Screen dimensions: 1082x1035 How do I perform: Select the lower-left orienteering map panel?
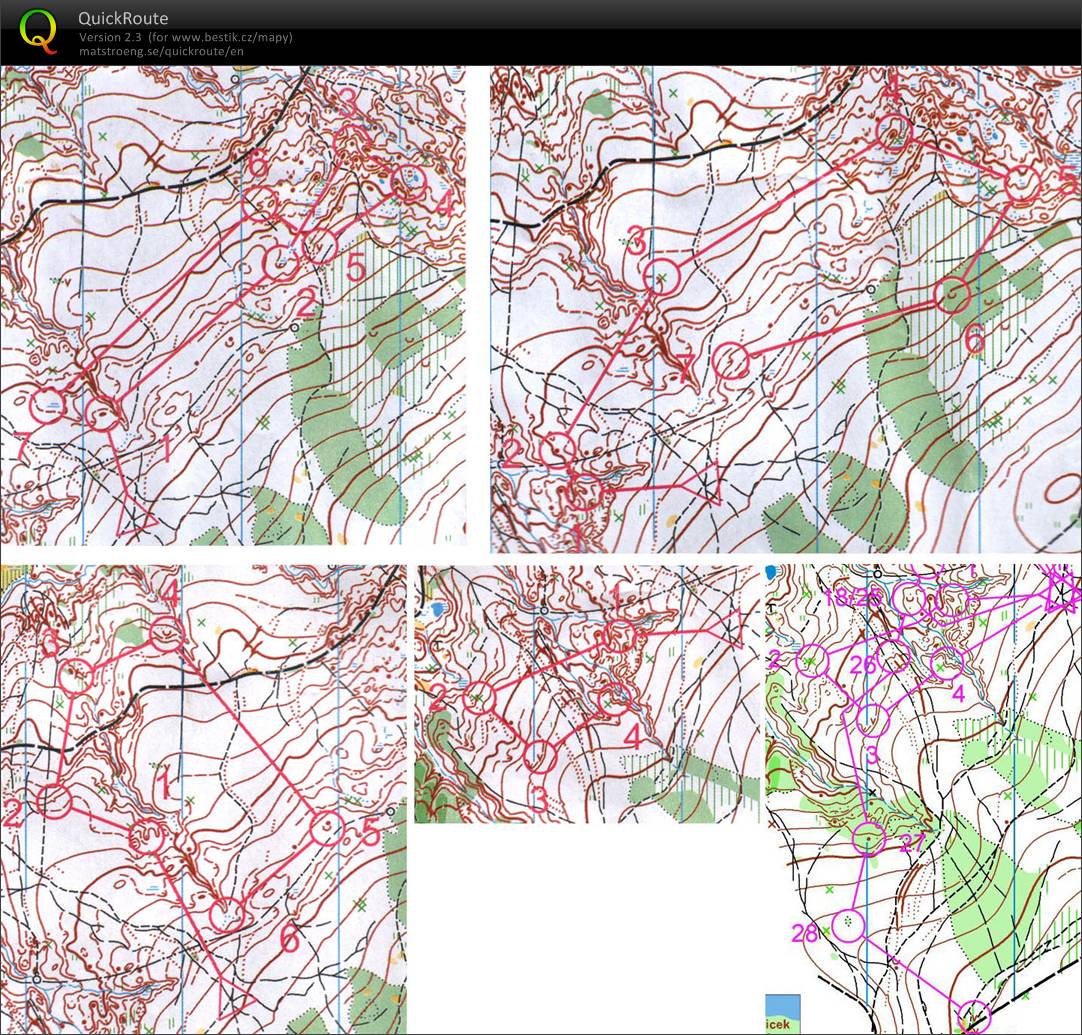(204, 799)
